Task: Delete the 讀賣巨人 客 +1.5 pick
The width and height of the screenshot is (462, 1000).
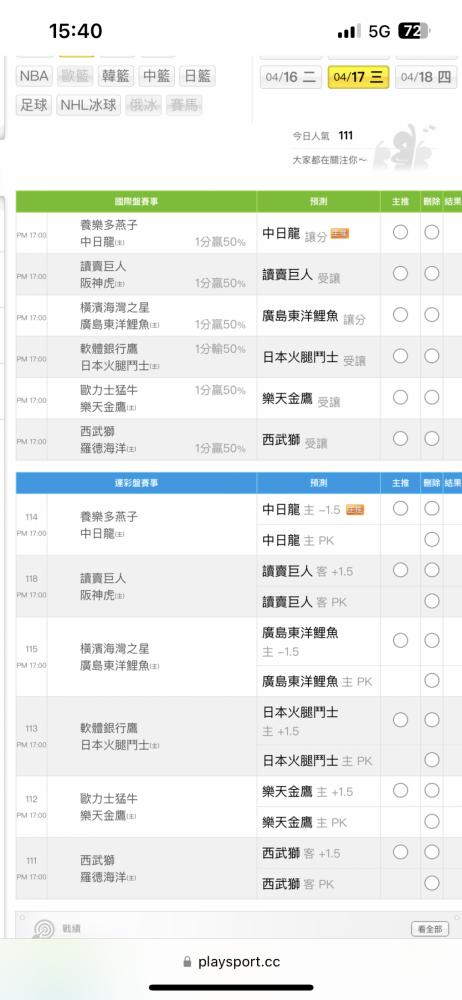Action: tap(432, 570)
